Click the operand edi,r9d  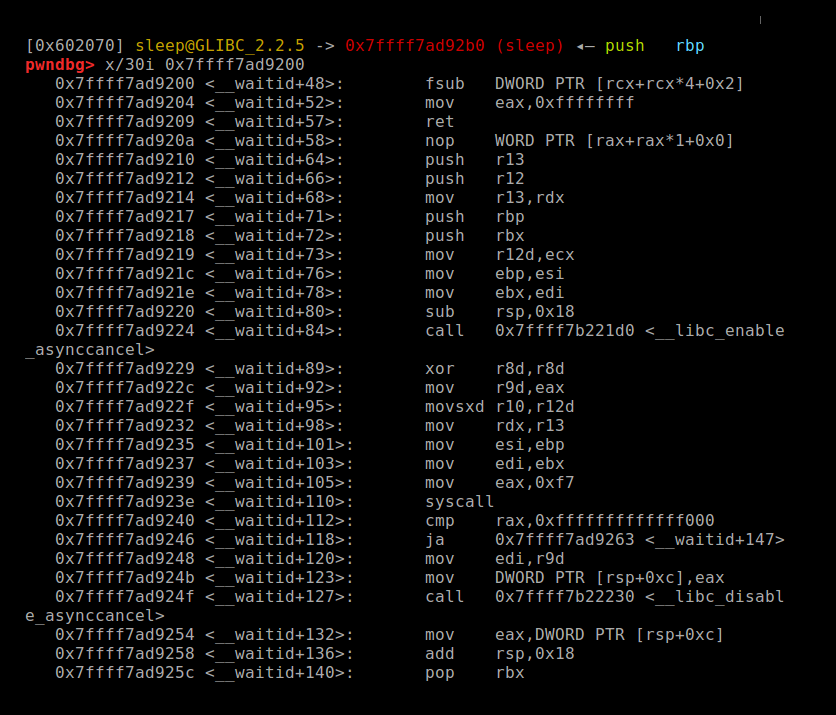click(x=529, y=559)
